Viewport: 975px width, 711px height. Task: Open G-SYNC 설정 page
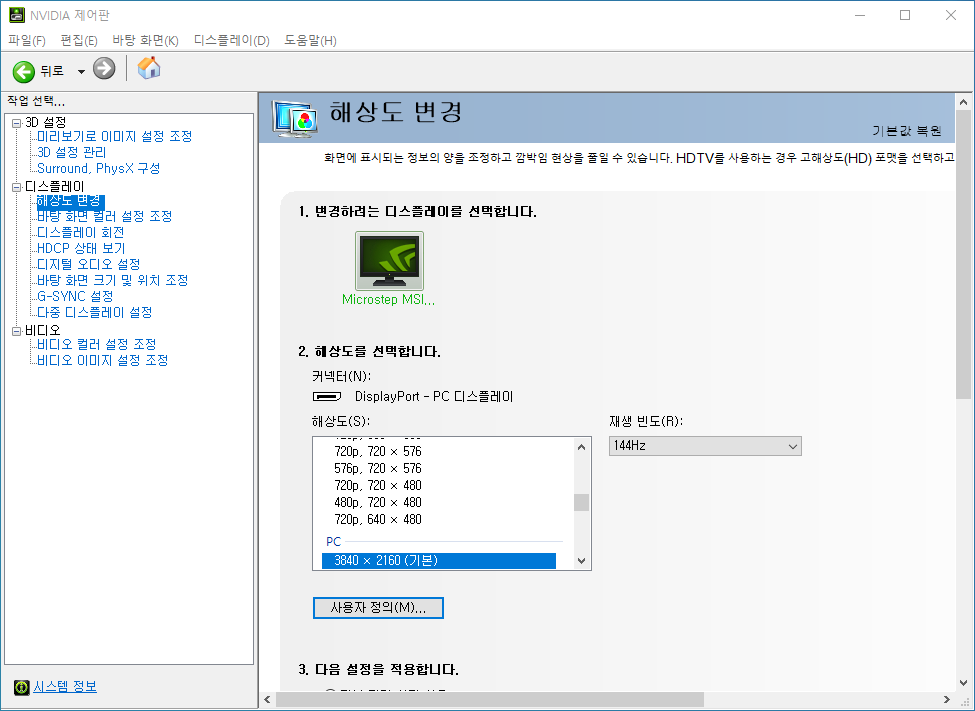point(75,297)
